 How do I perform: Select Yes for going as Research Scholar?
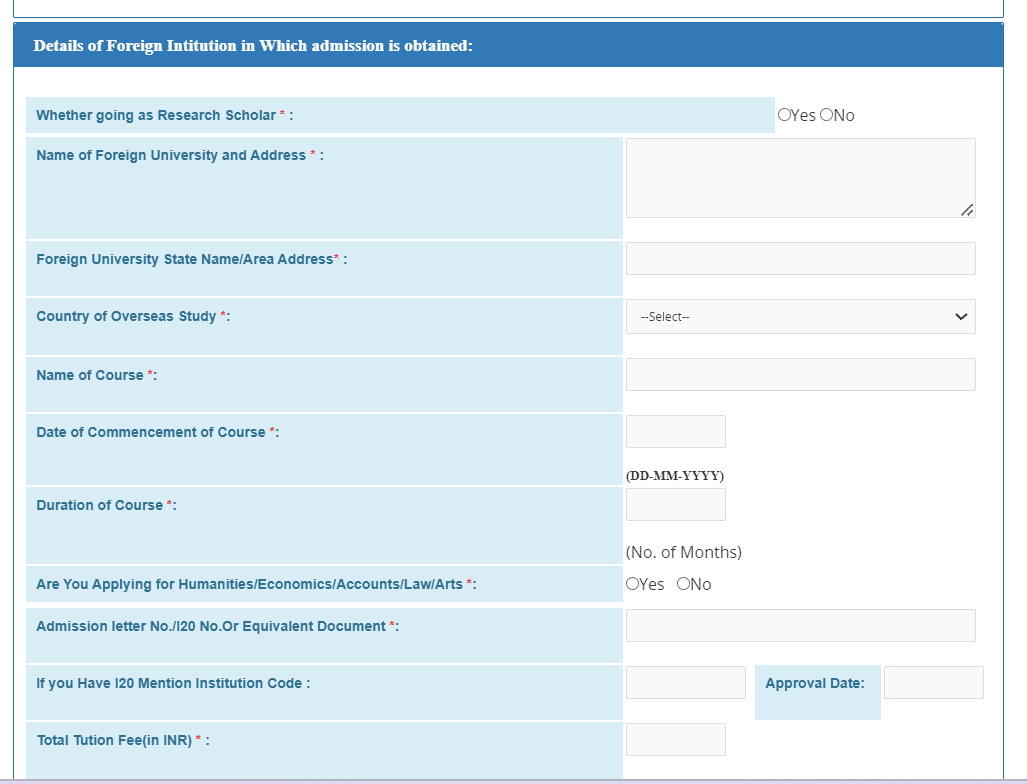[x=785, y=115]
